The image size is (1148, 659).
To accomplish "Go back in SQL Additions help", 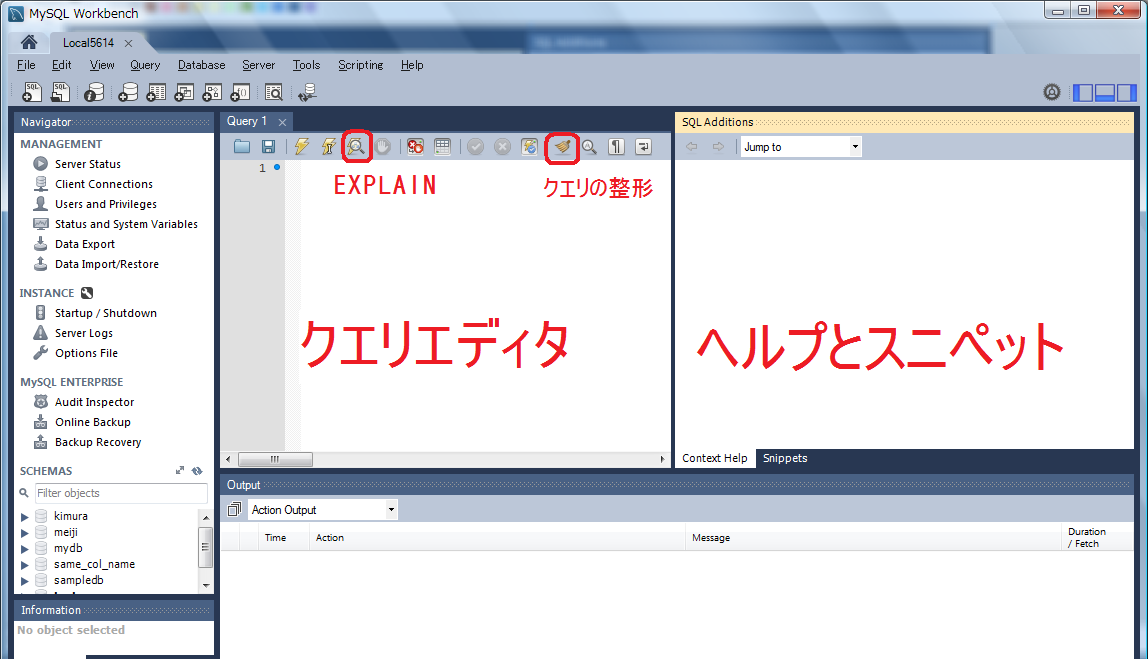I will (x=692, y=146).
